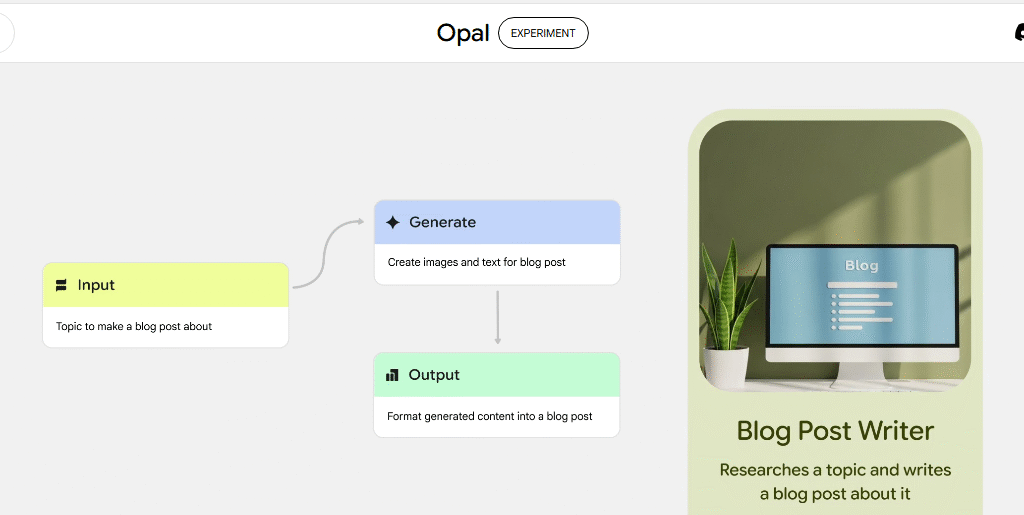
Task: Select the Output node header
Action: pyautogui.click(x=497, y=375)
